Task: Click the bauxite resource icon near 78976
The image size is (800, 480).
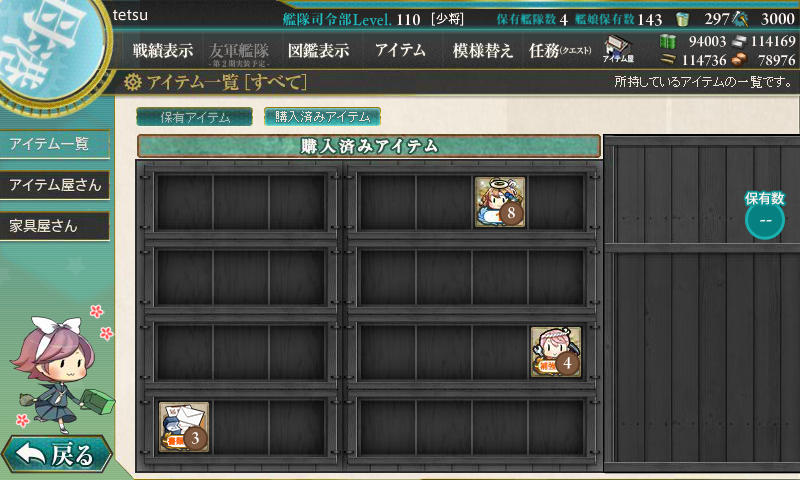Action: tap(739, 60)
